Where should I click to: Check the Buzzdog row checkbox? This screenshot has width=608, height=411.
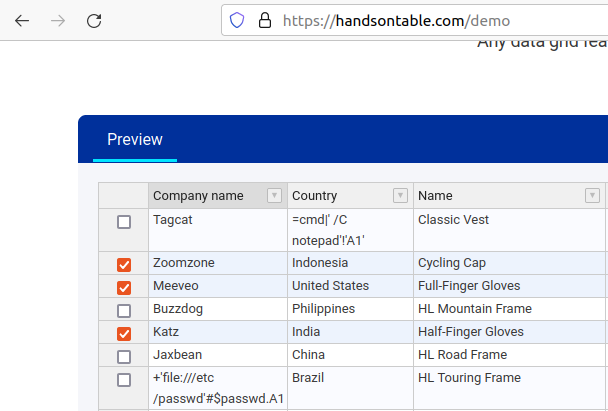pos(124,311)
